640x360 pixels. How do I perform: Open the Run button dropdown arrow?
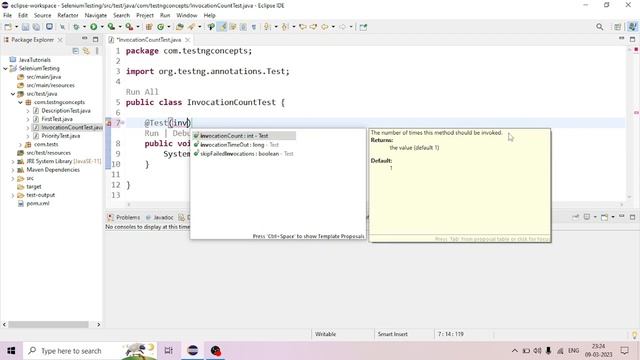[x=102, y=27]
